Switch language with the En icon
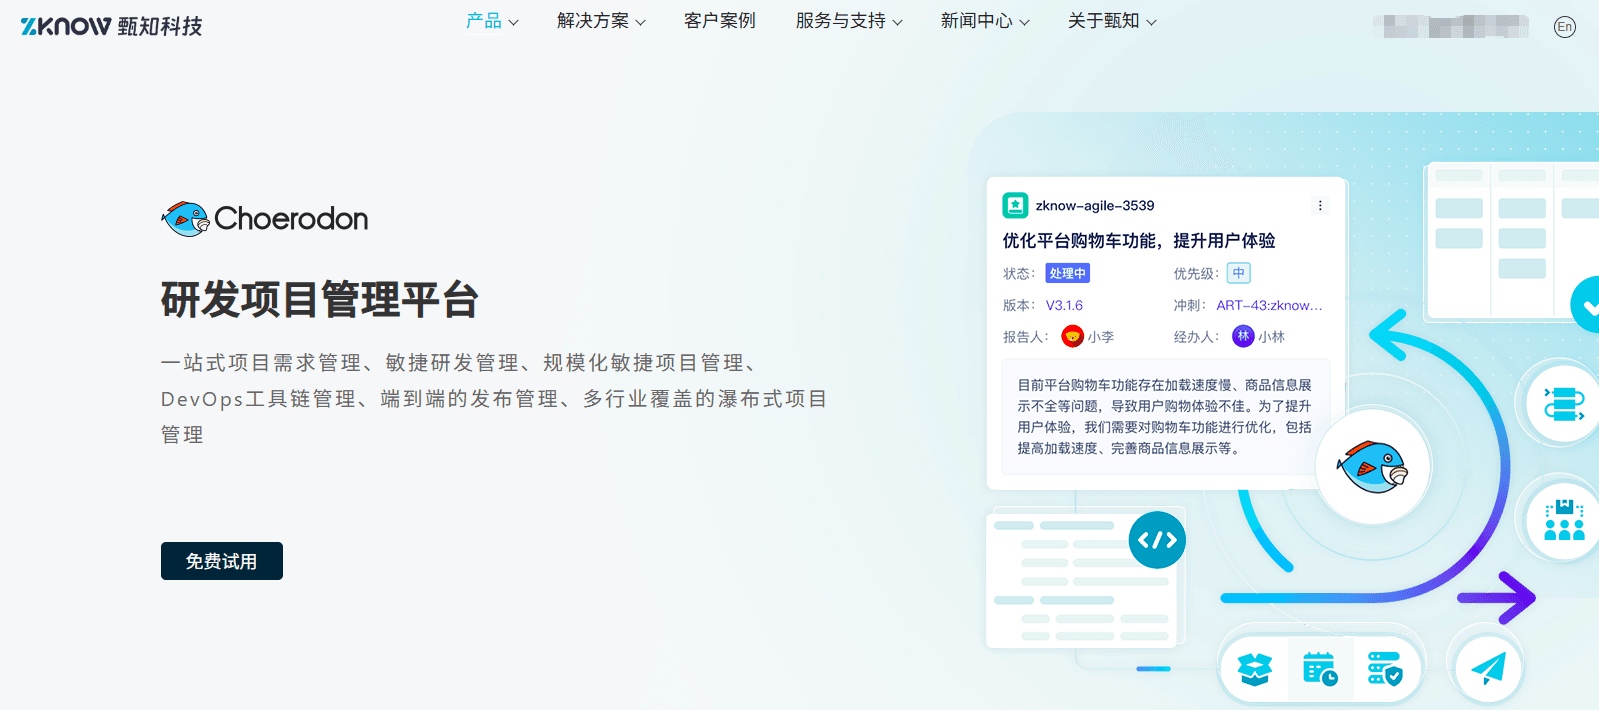 pyautogui.click(x=1565, y=27)
